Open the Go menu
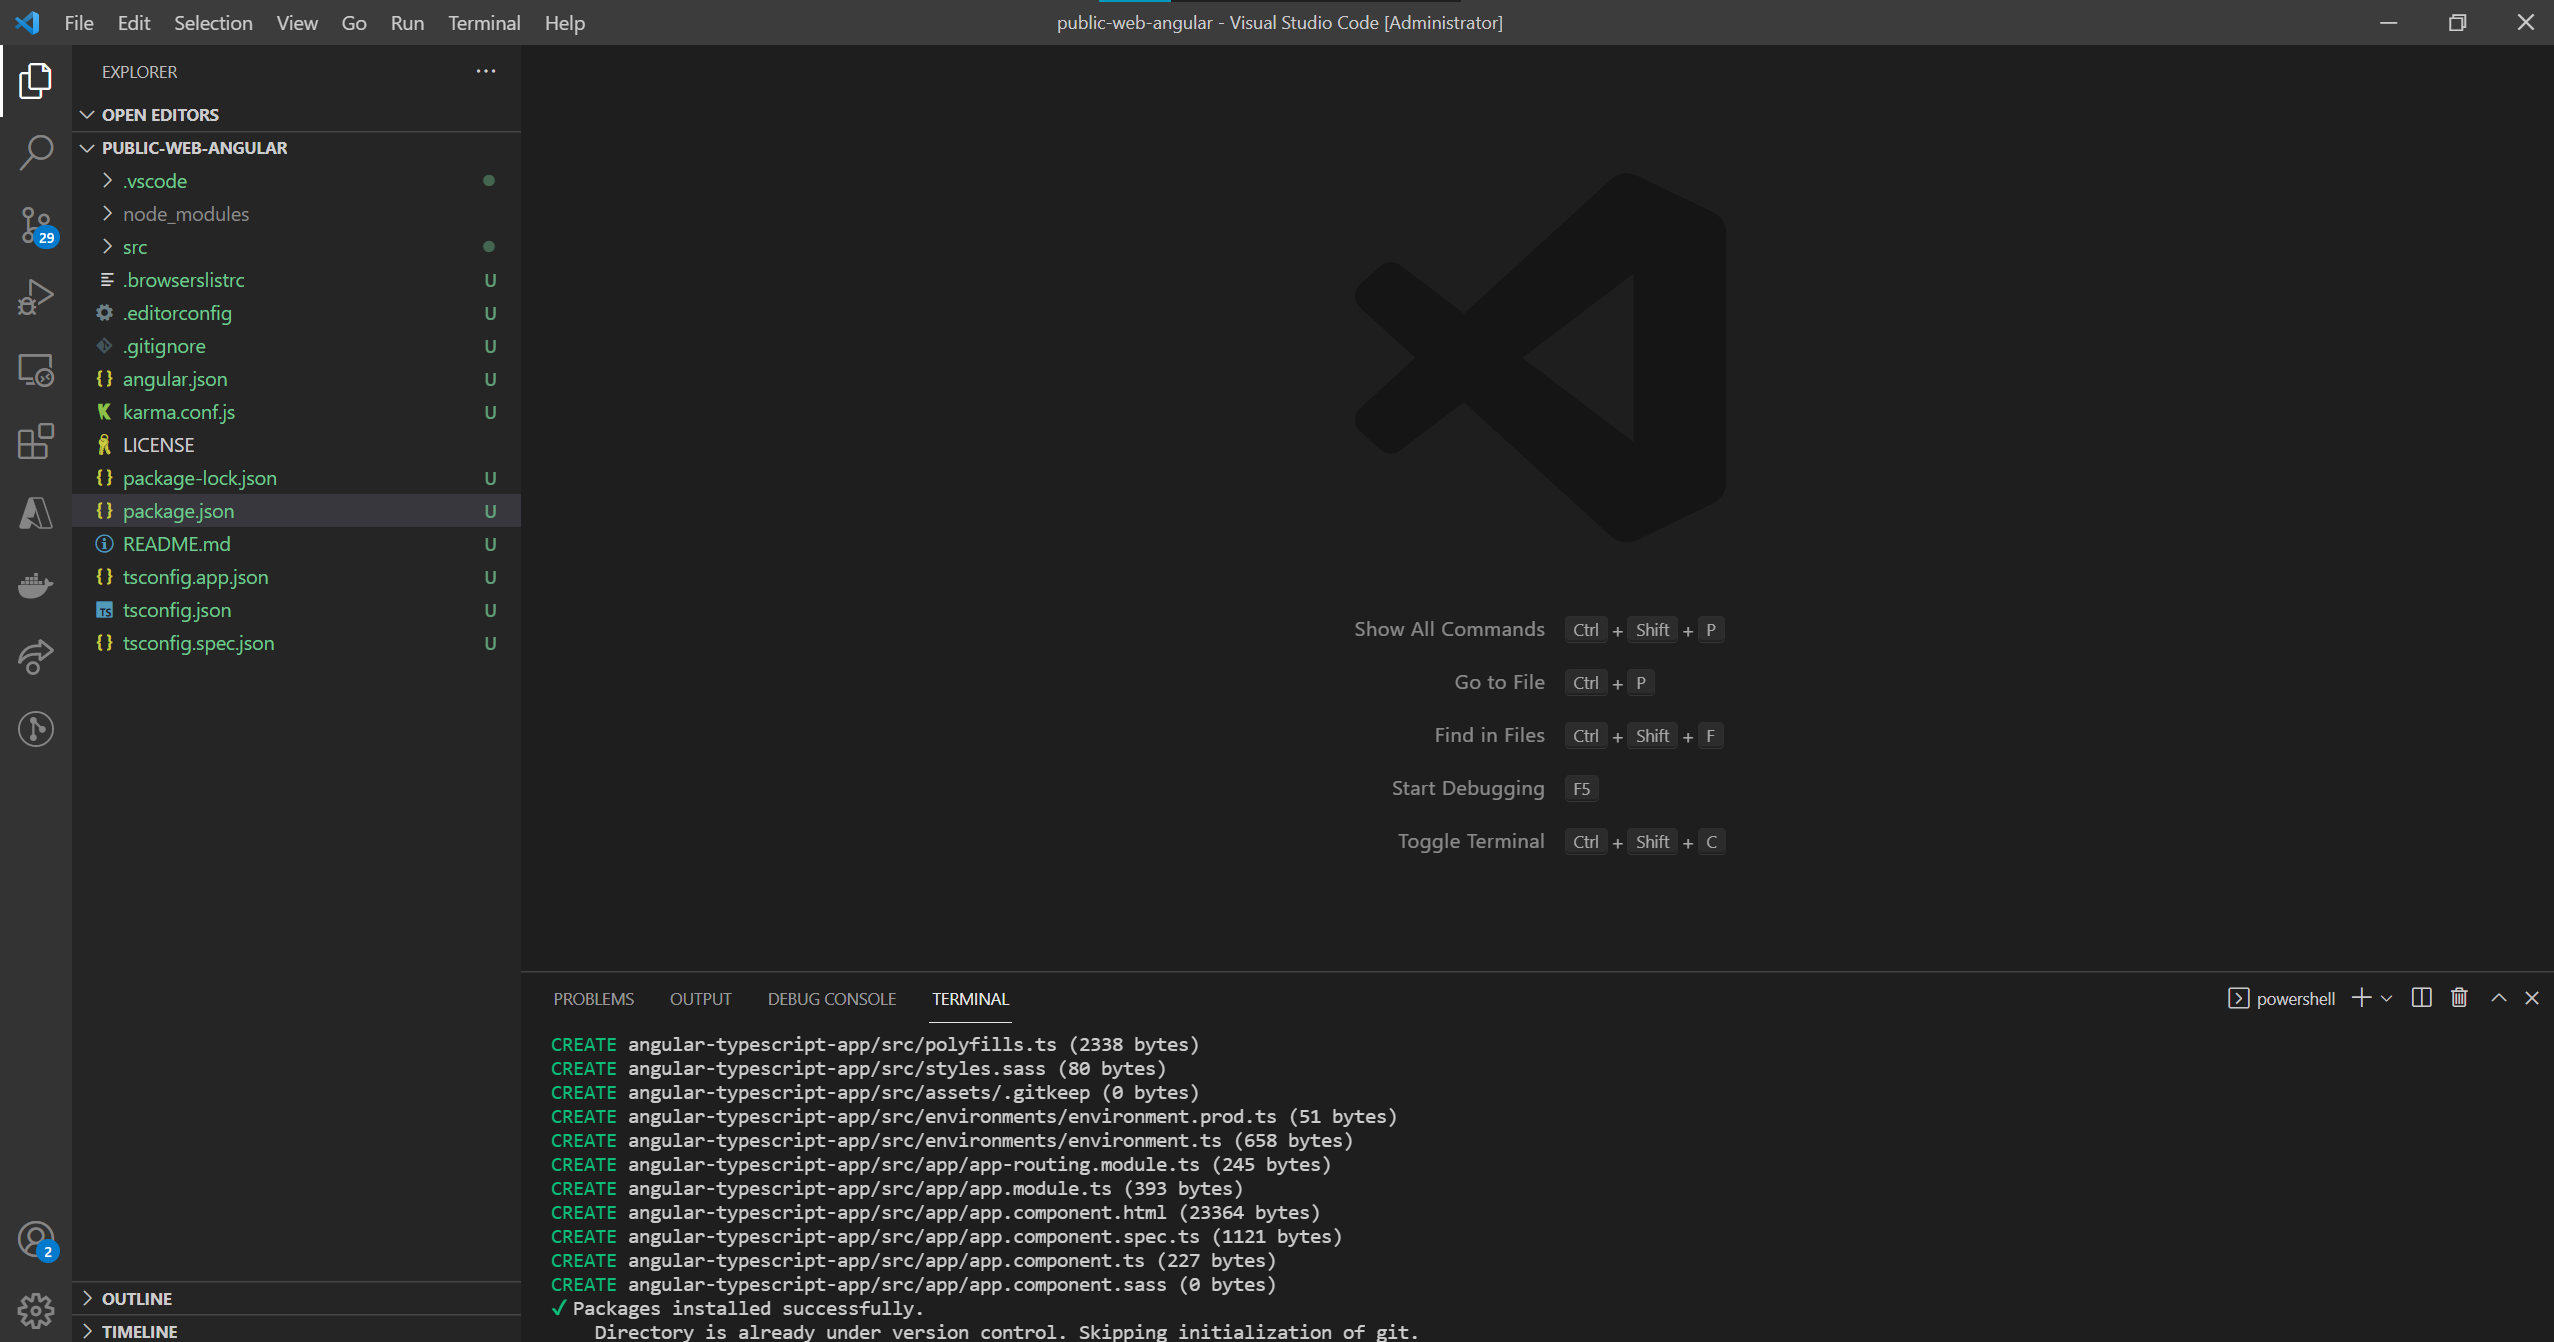Image resolution: width=2554 pixels, height=1342 pixels. coord(354,22)
